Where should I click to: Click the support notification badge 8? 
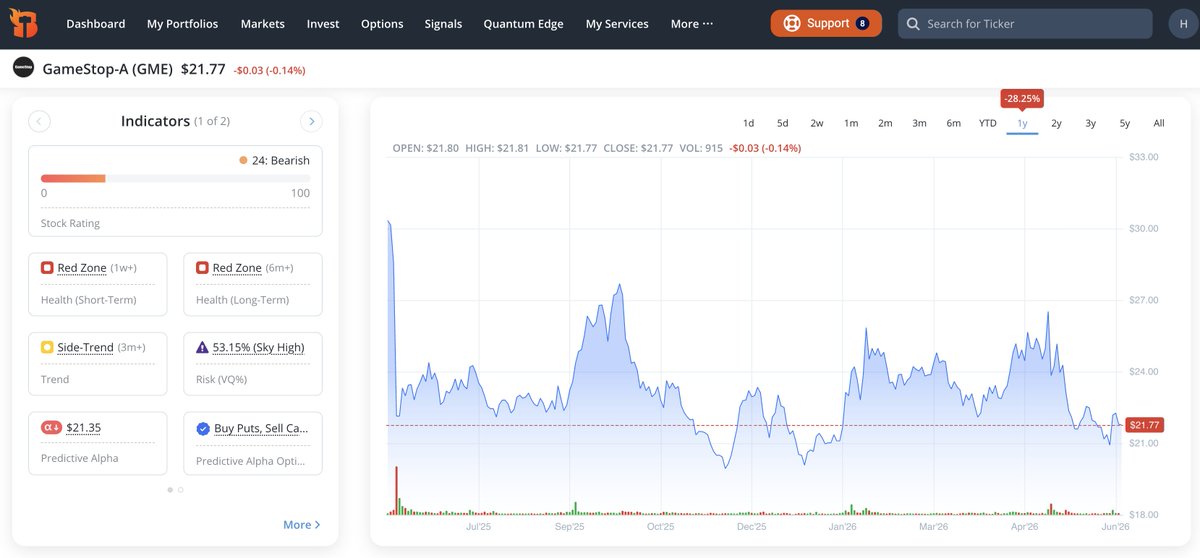862,23
